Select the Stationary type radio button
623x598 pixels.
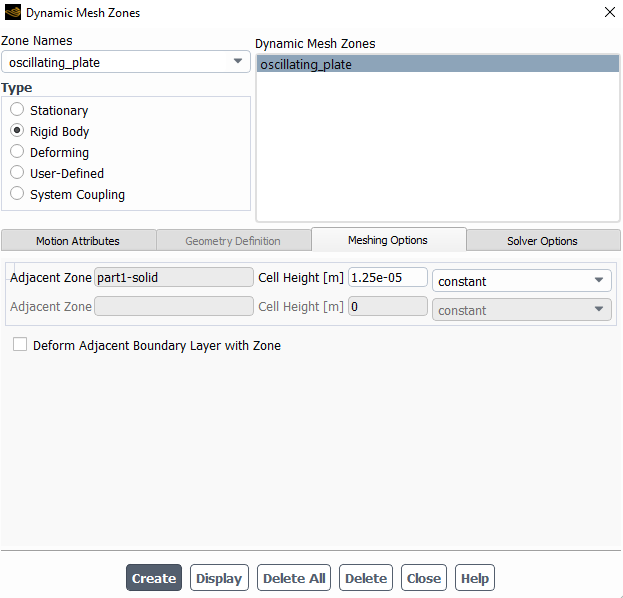tap(17, 109)
